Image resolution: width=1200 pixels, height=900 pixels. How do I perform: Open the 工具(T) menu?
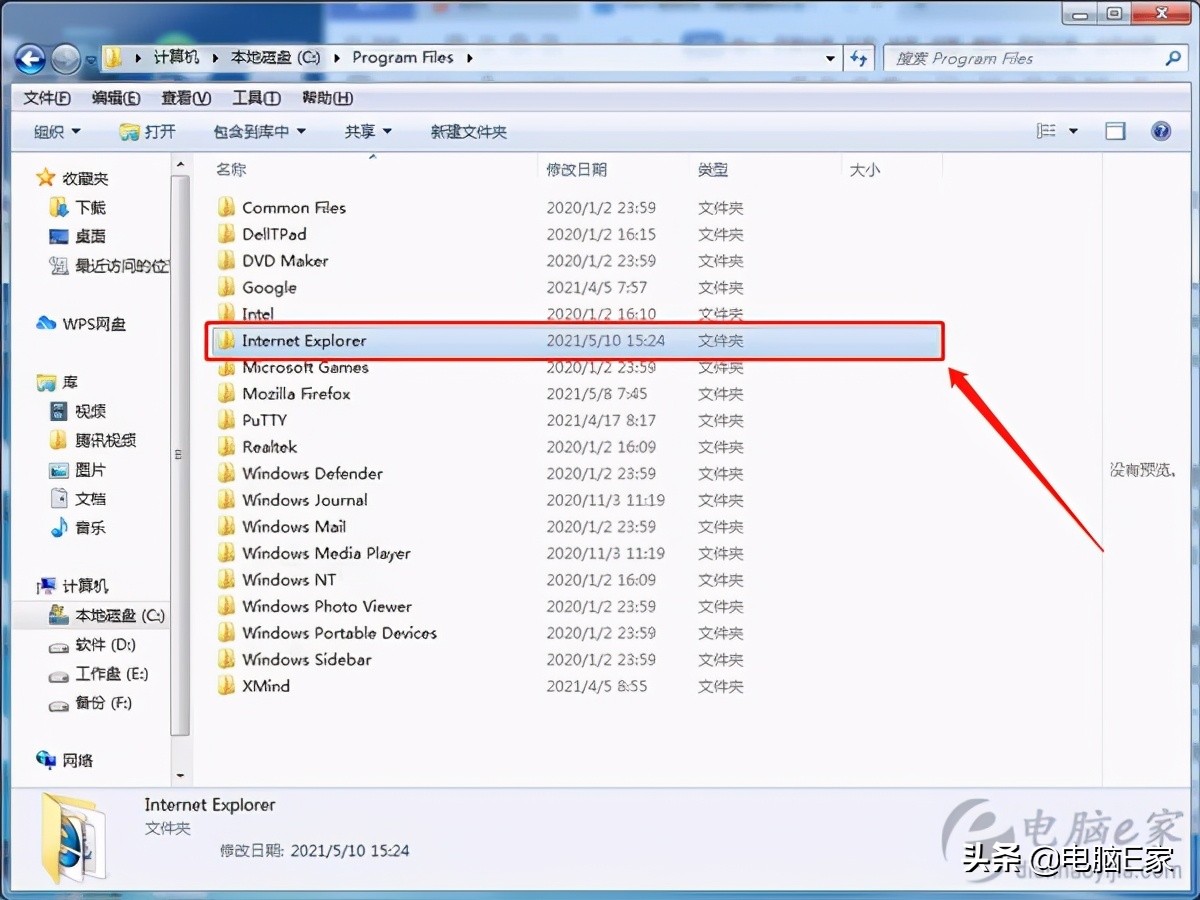tap(256, 98)
